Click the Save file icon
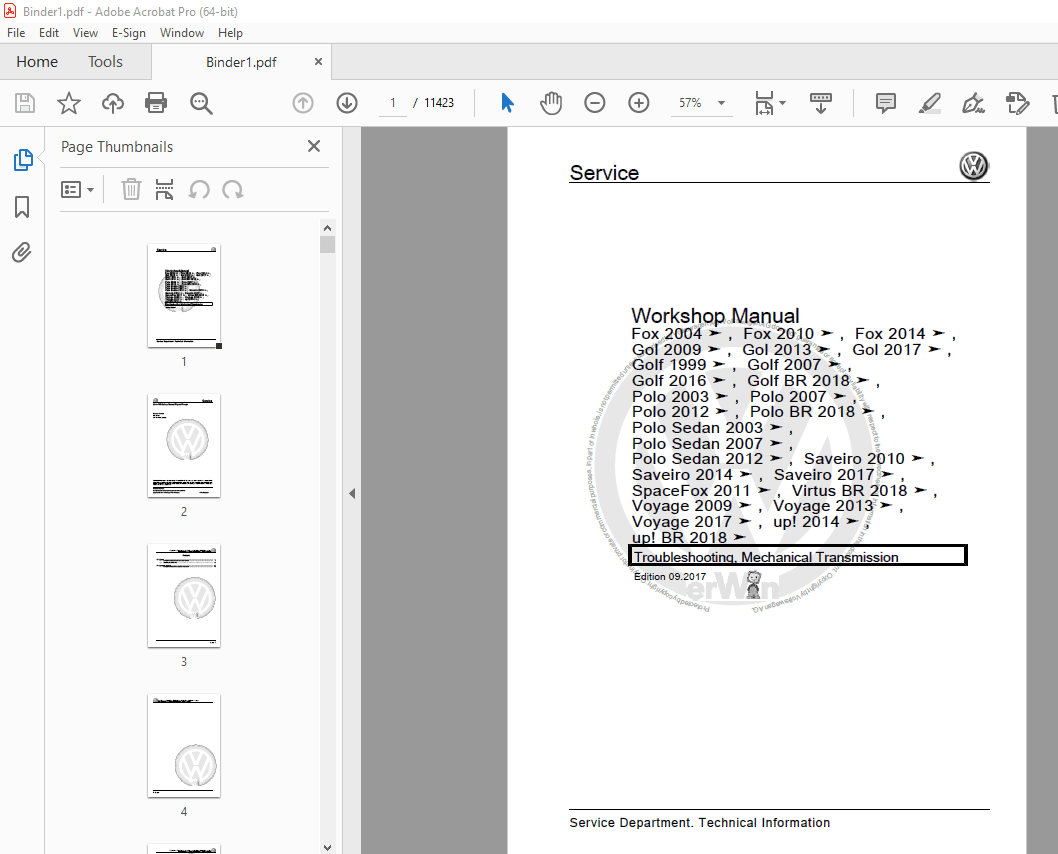 point(25,103)
